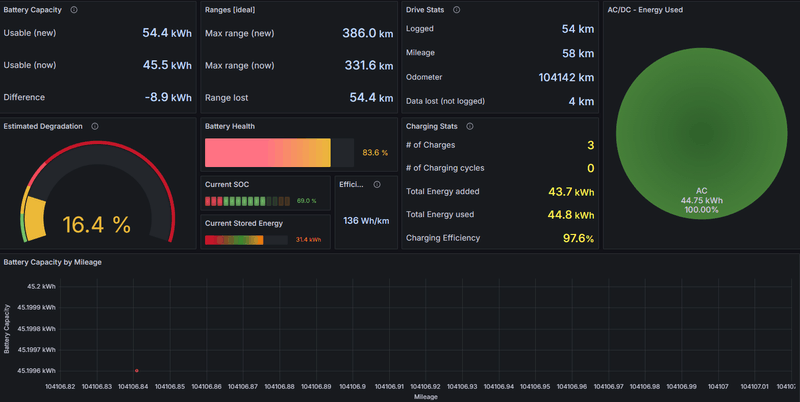The width and height of the screenshot is (800, 402).
Task: Open the Current Stored Energy panel title
Action: [x=244, y=223]
